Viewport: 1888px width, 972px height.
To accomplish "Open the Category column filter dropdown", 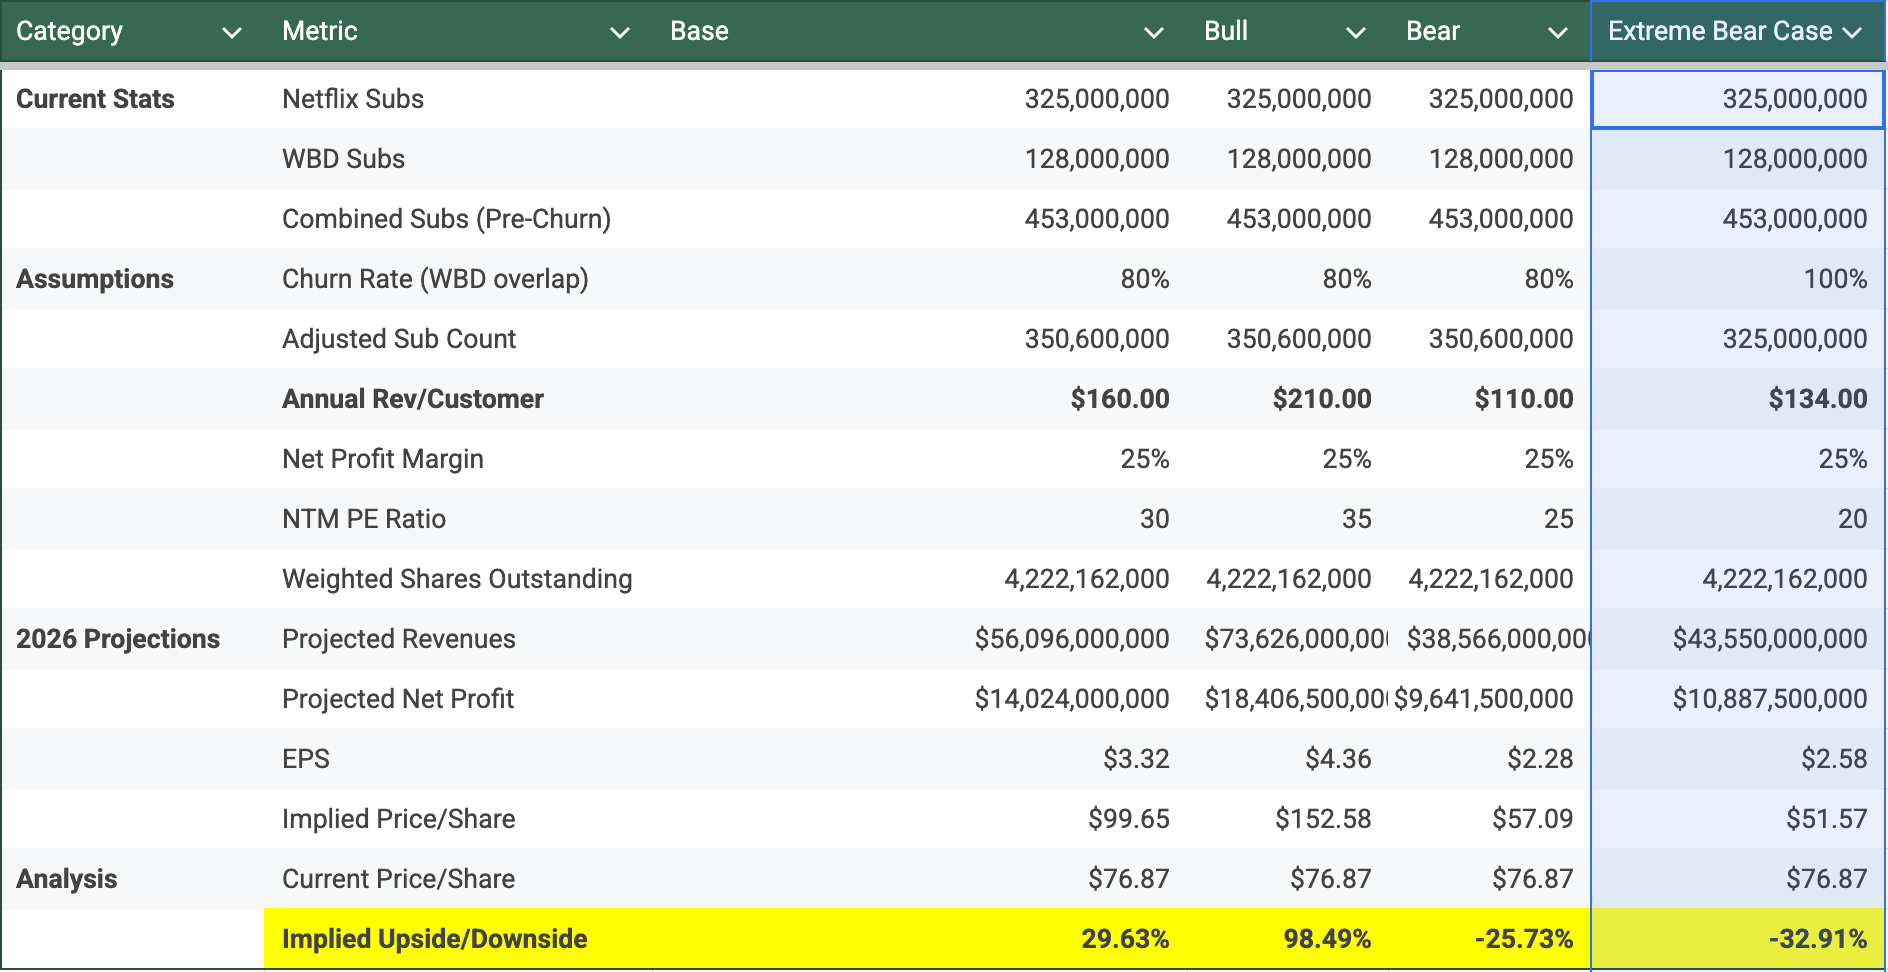I will click(231, 33).
